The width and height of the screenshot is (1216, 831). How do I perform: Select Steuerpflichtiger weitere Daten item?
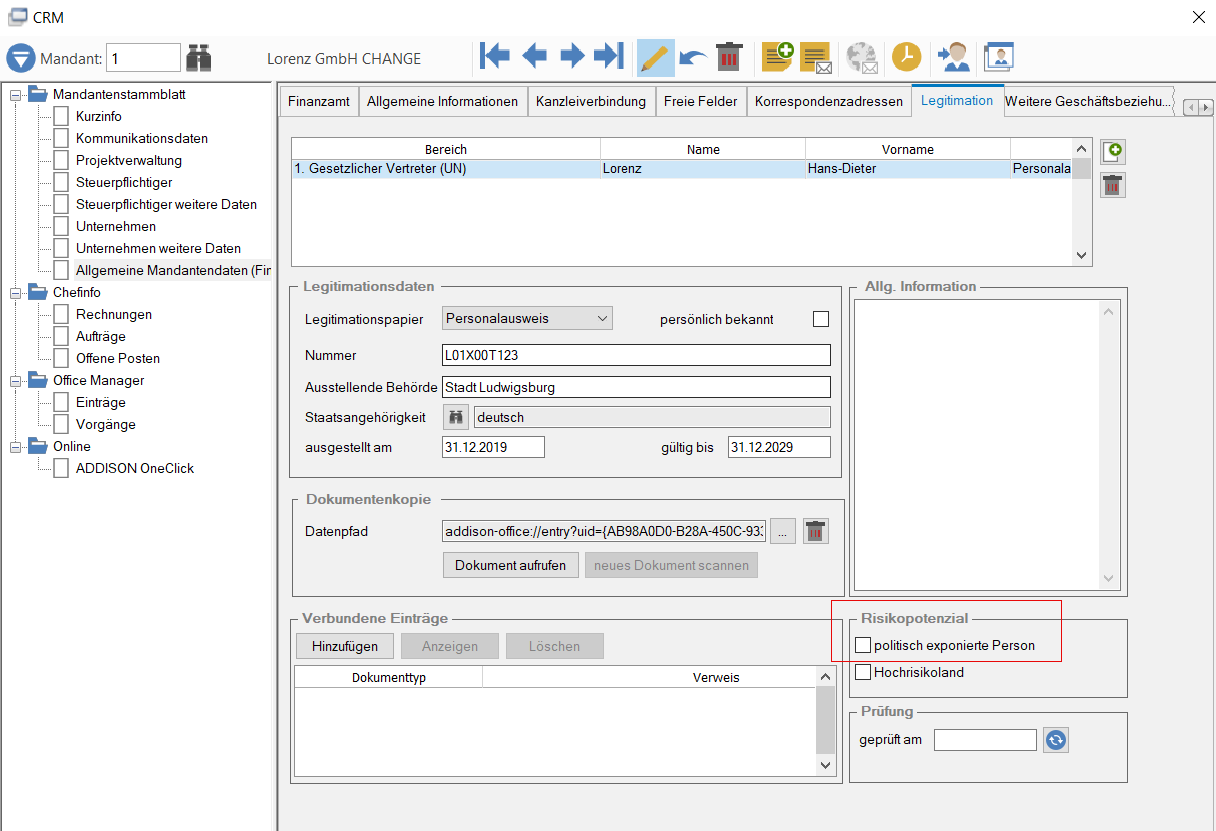[166, 205]
